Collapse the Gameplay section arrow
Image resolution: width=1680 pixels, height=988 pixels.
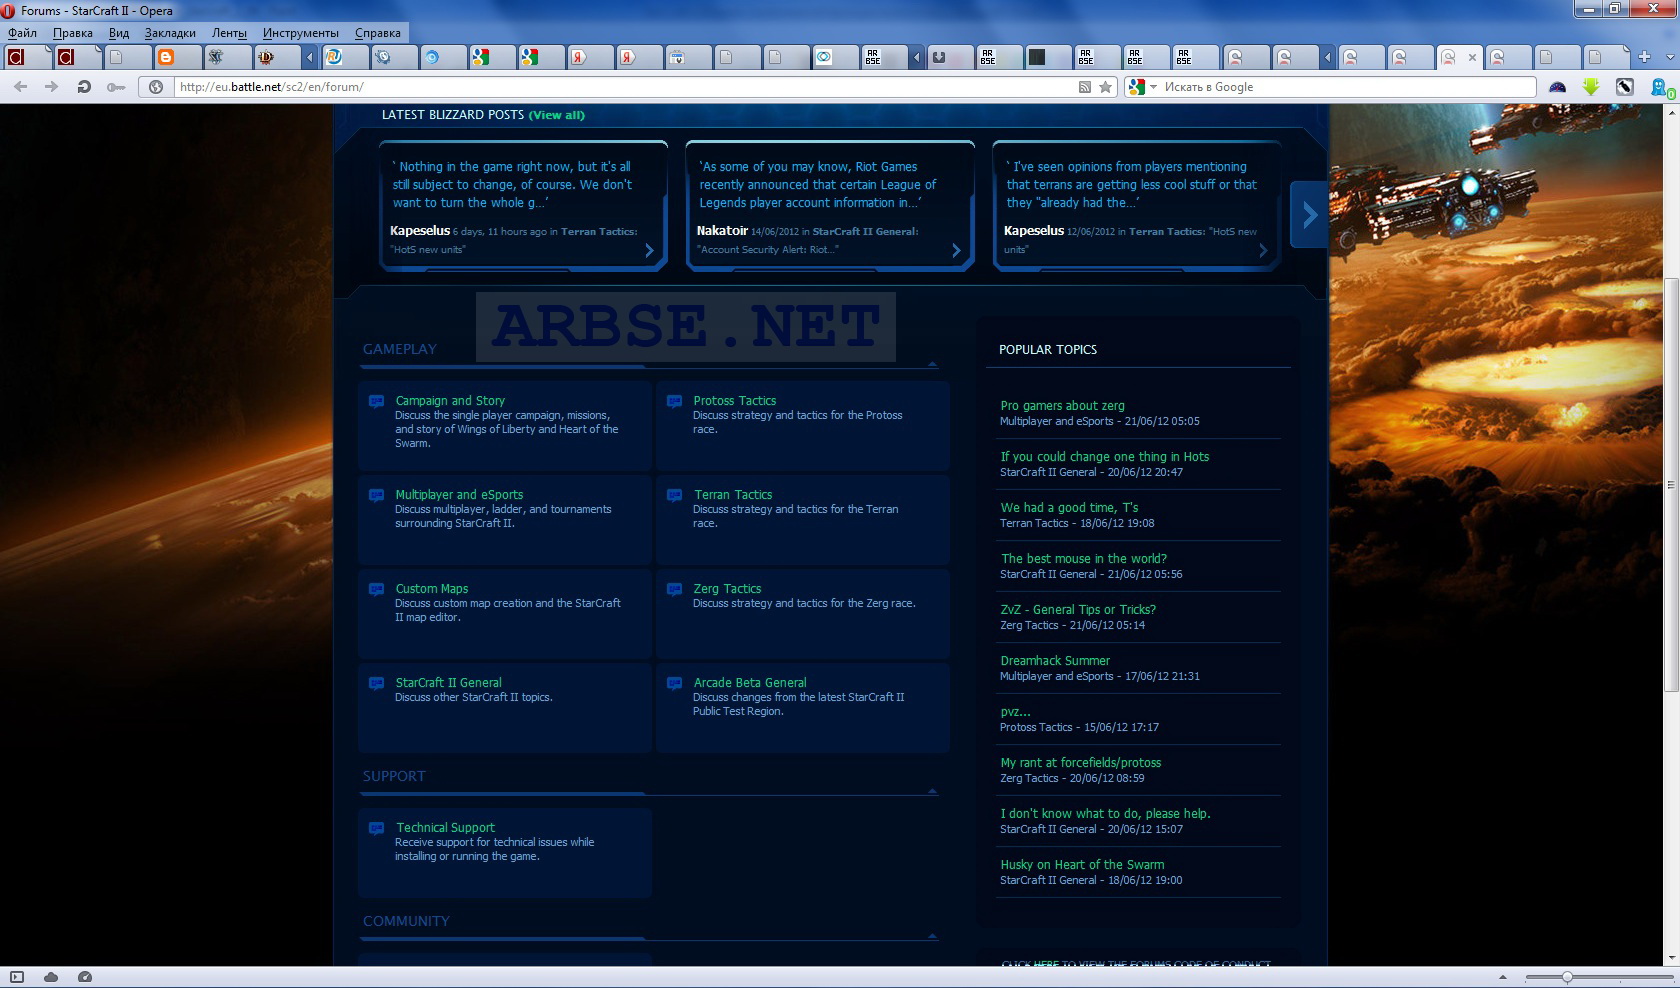[x=932, y=364]
